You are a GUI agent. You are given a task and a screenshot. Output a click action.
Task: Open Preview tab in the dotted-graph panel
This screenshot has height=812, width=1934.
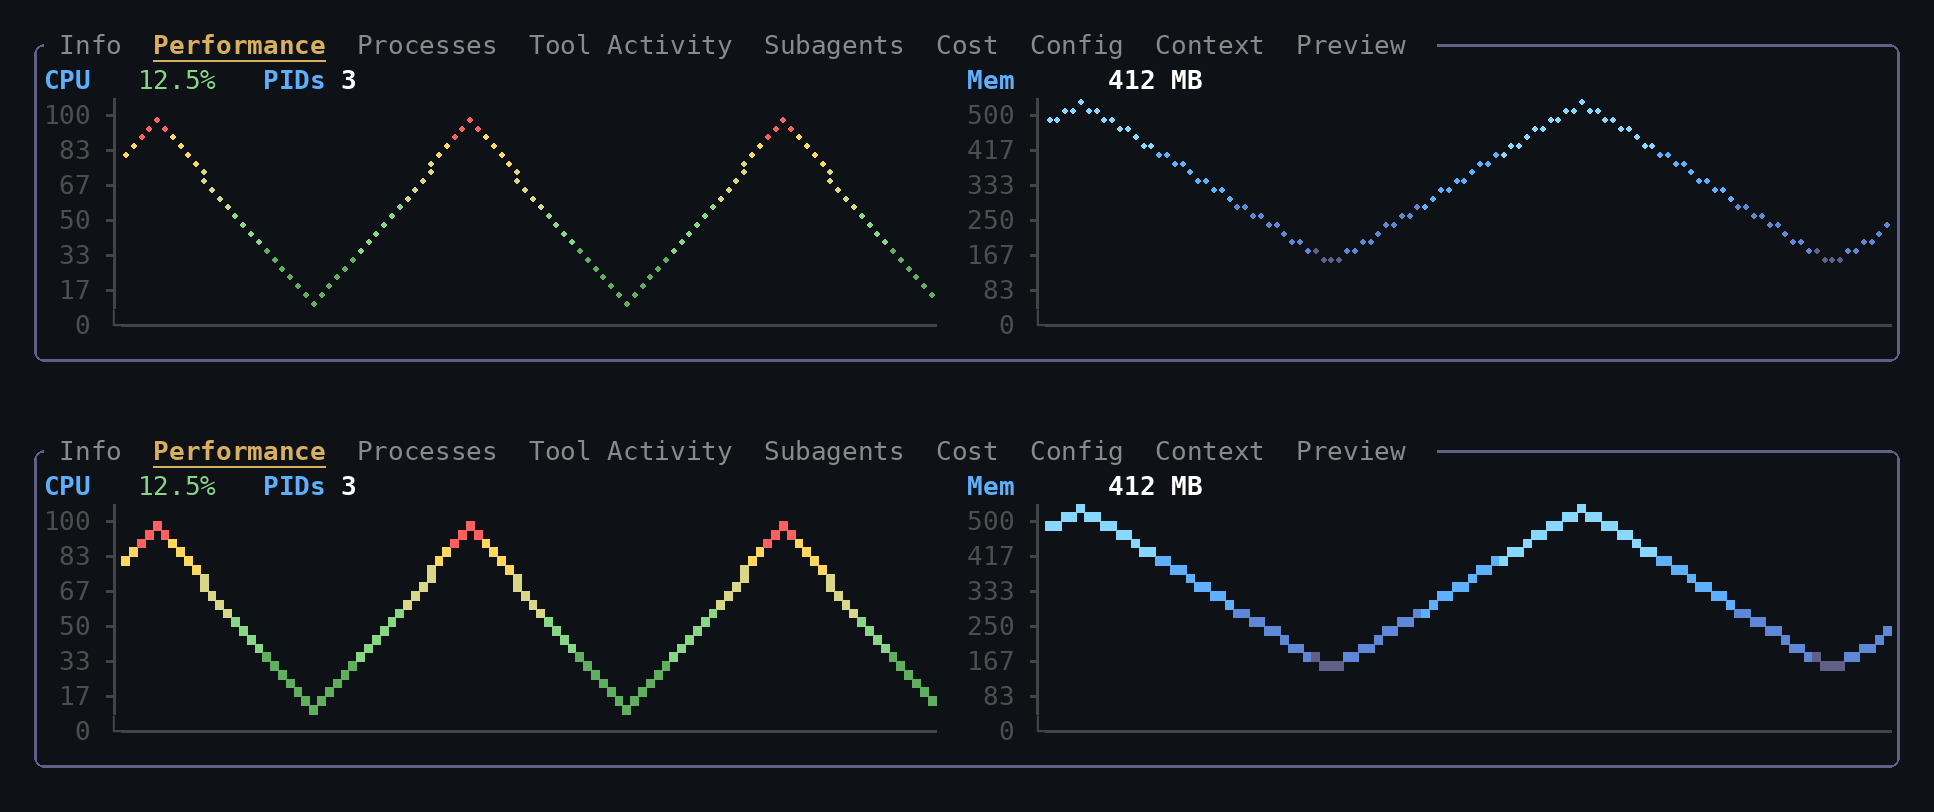[1351, 45]
